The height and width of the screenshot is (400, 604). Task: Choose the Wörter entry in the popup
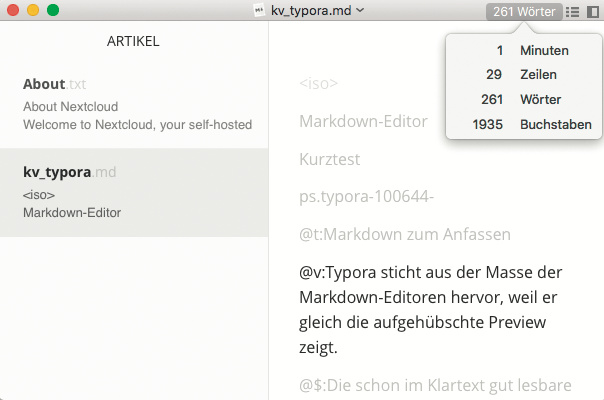[x=519, y=100]
